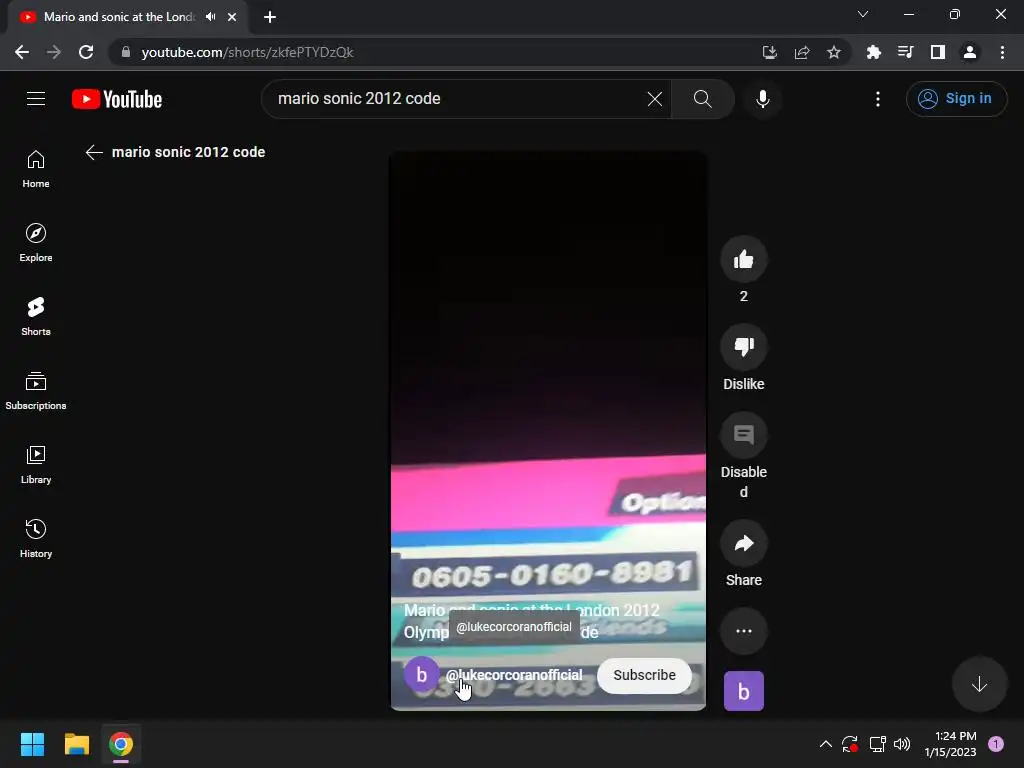
Task: Reload the page
Action: pos(86,52)
